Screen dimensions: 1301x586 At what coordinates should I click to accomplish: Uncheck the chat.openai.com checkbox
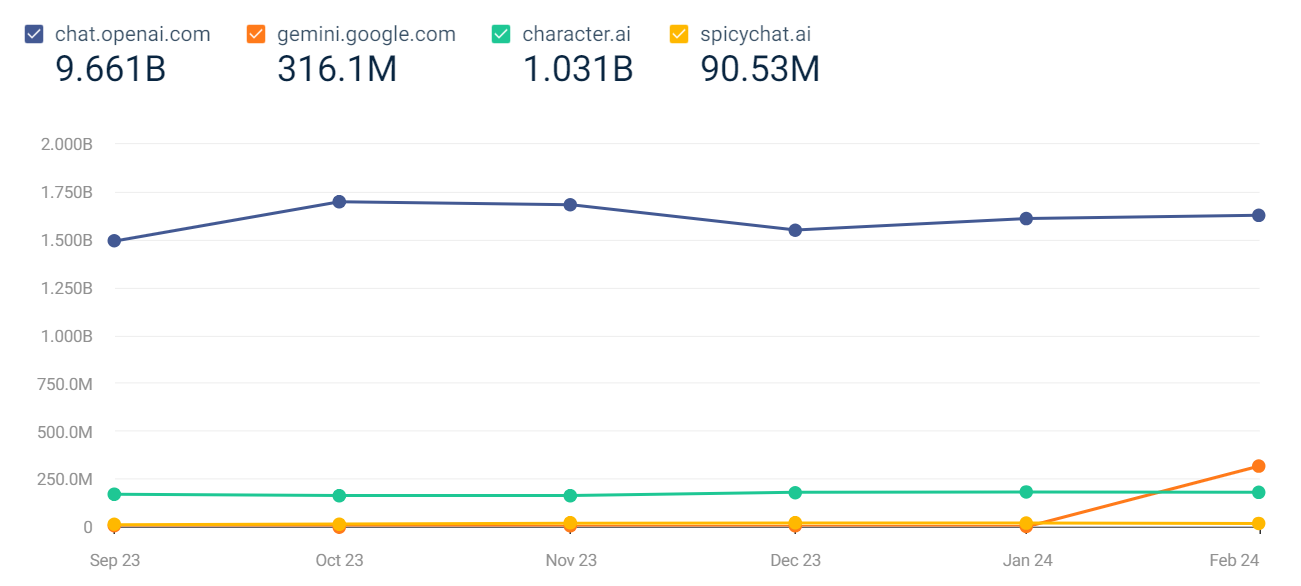point(34,34)
